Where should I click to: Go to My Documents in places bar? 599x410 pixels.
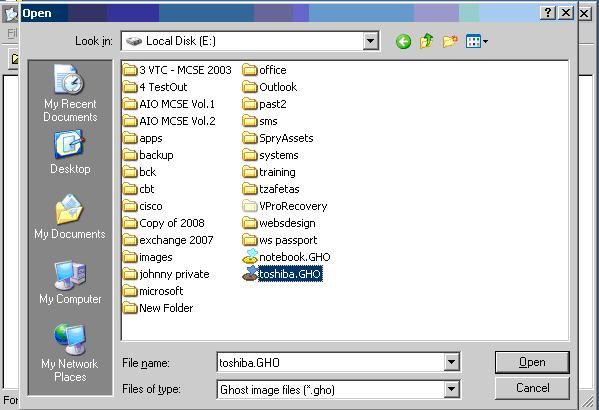70,217
